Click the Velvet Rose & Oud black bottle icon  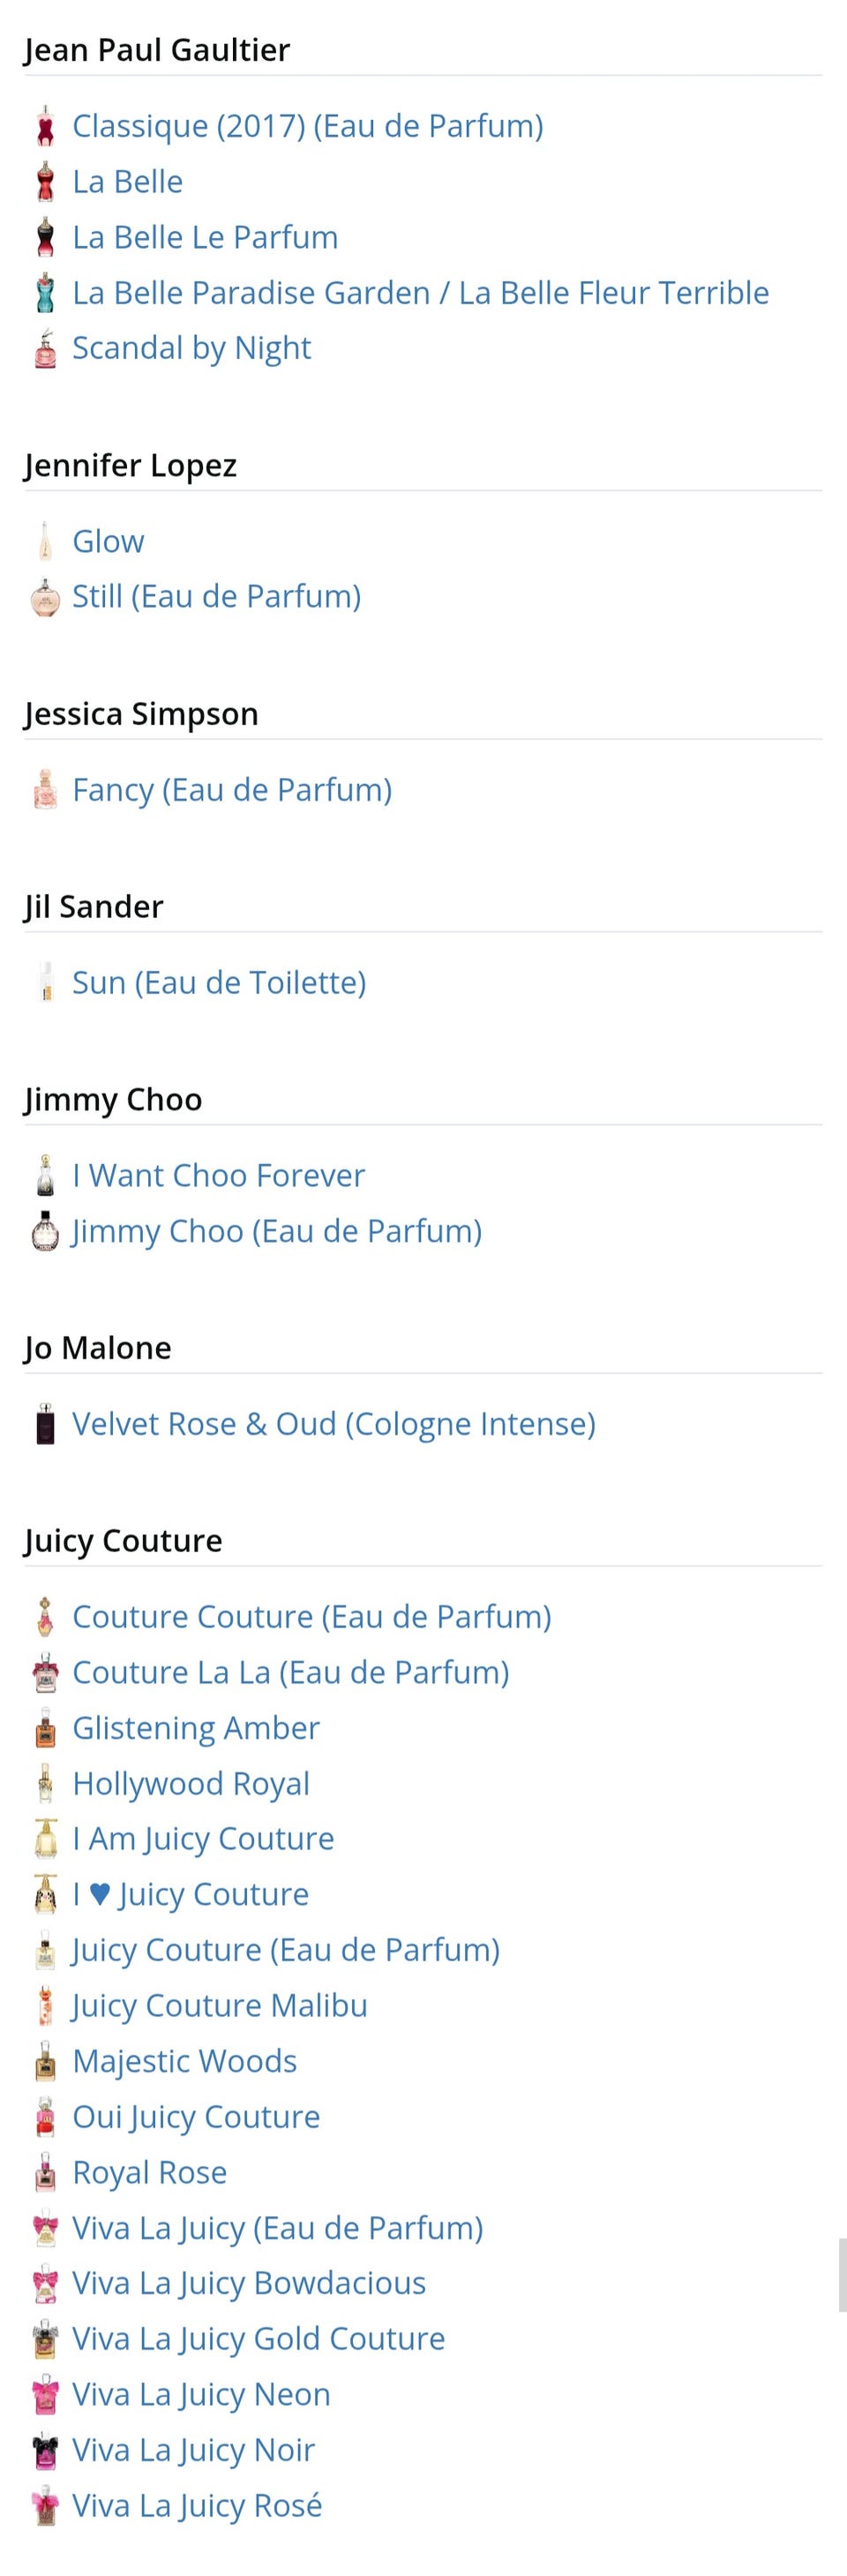[x=45, y=1425]
